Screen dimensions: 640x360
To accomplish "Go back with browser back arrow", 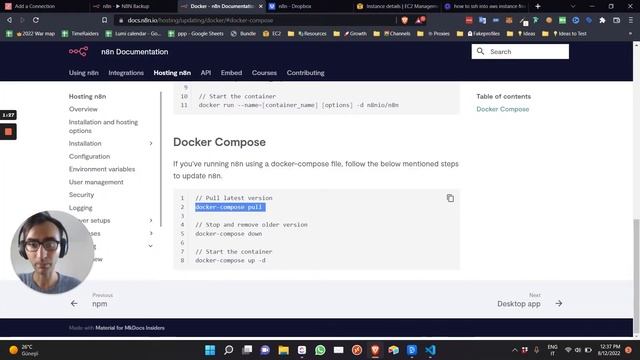I will pyautogui.click(x=9, y=20).
